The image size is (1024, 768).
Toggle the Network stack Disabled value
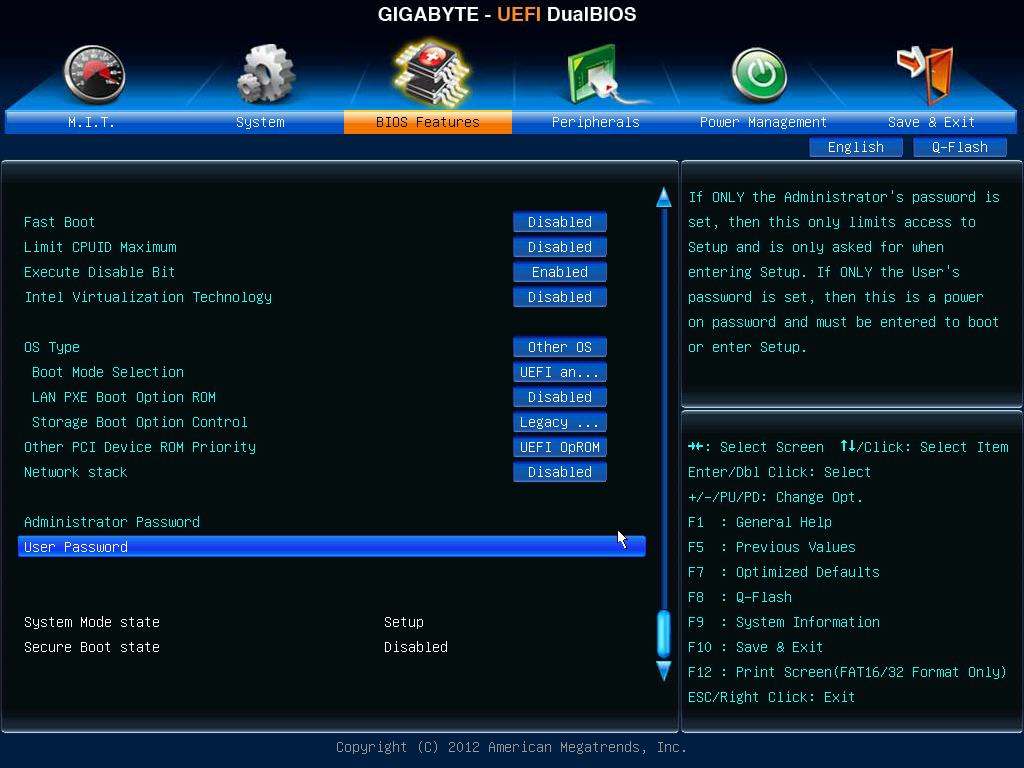(560, 472)
